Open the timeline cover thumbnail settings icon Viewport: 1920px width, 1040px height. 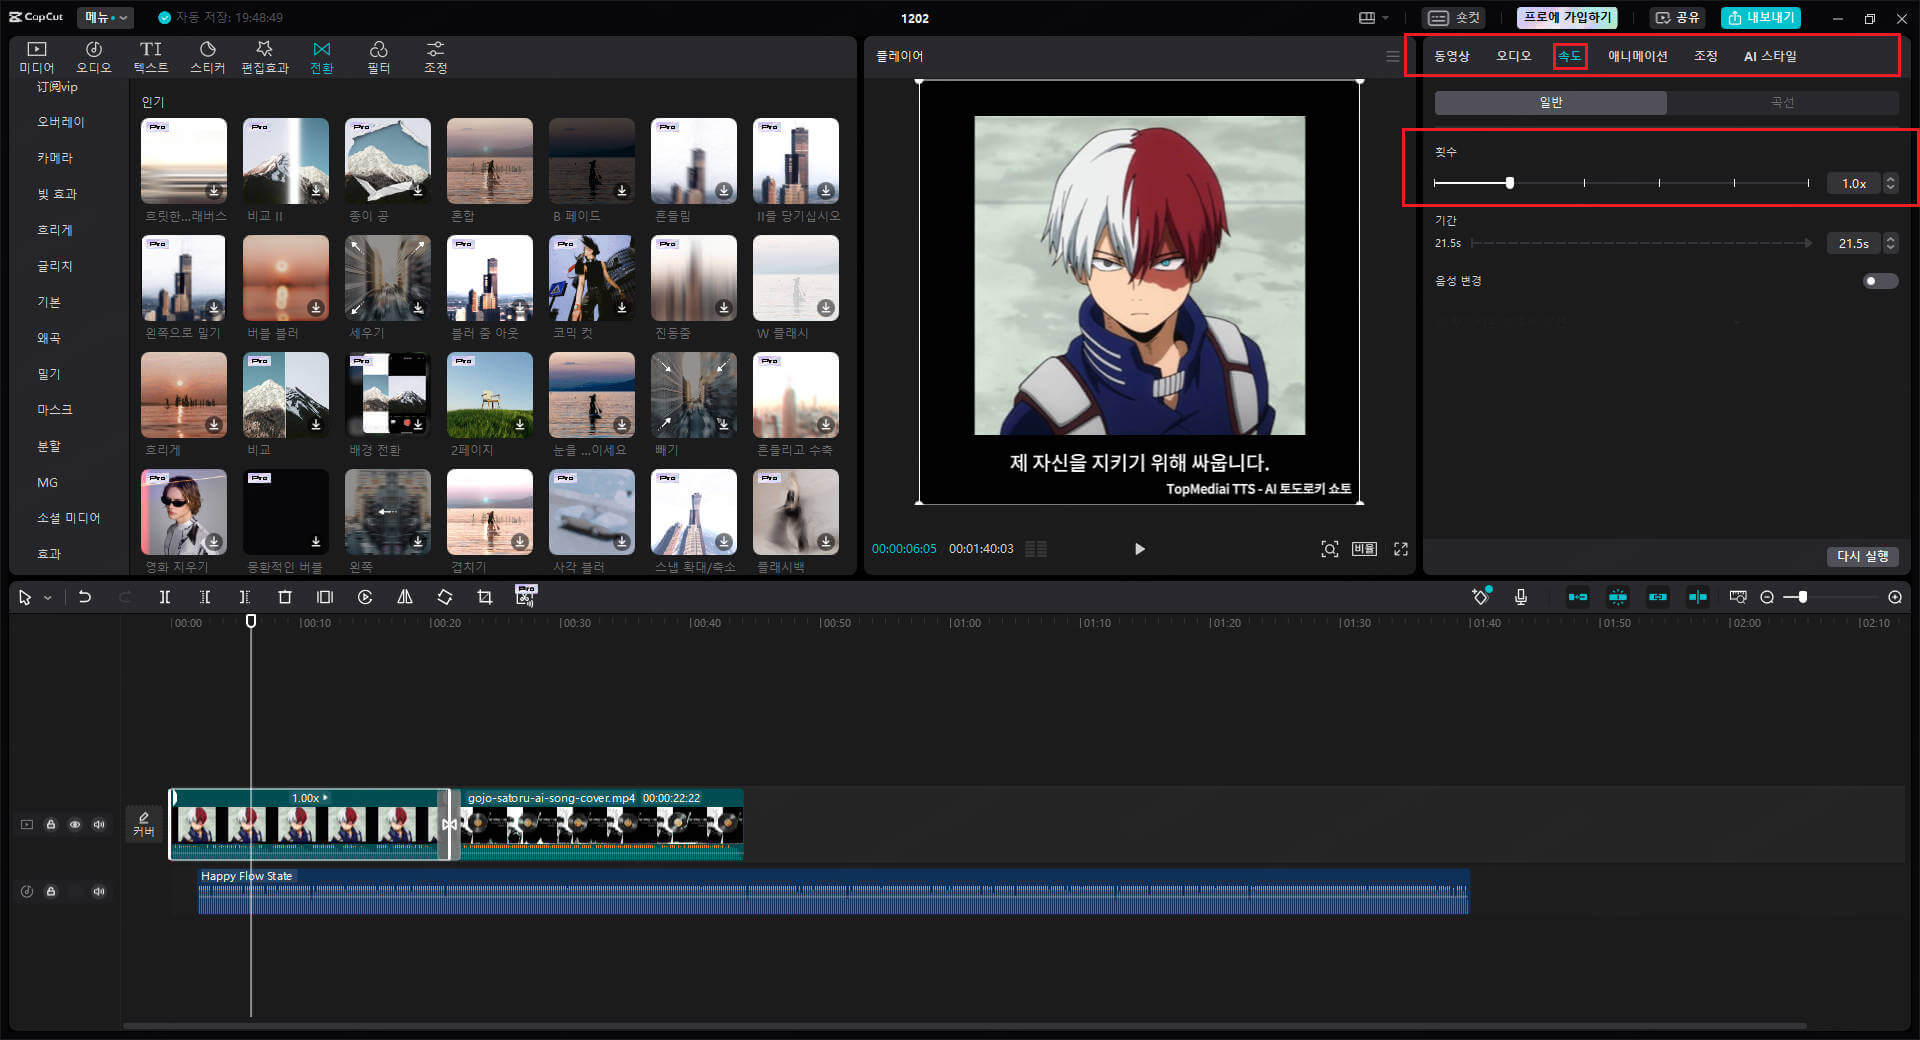pyautogui.click(x=1738, y=597)
